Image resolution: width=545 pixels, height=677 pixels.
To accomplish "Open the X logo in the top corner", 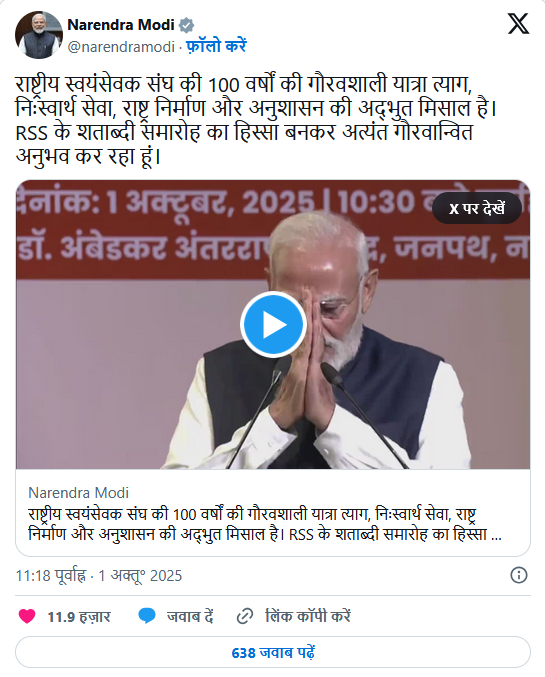I will coord(518,23).
